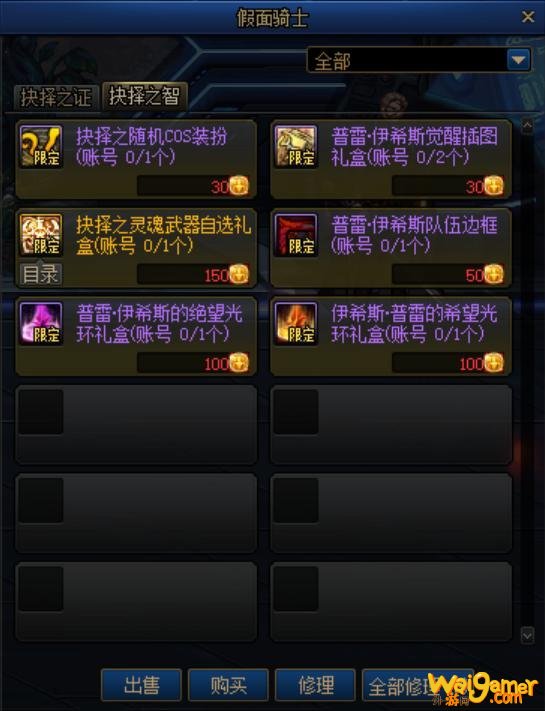Click the scrollbar down arrow
Image resolution: width=545 pixels, height=711 pixels.
(527, 635)
